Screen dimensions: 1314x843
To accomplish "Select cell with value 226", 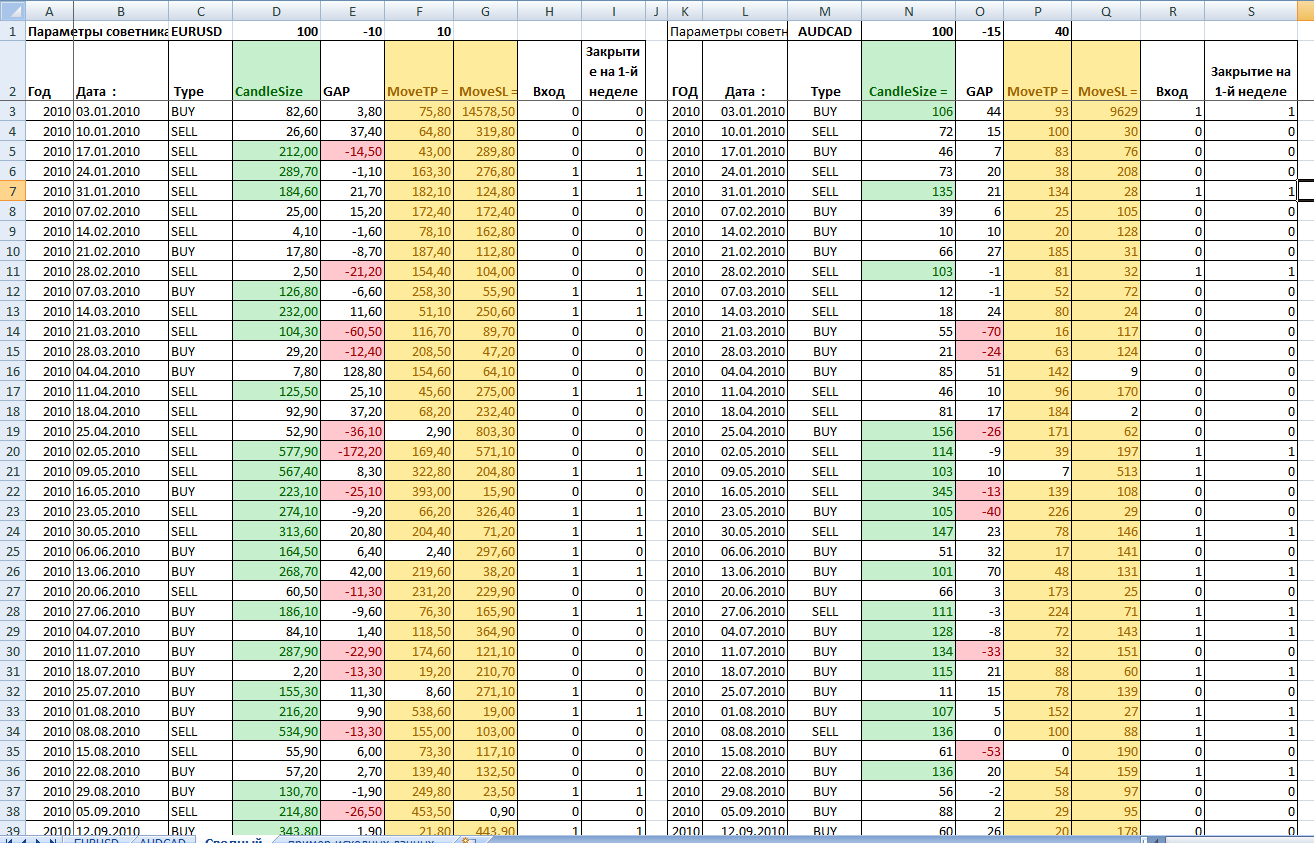I will click(x=1038, y=511).
